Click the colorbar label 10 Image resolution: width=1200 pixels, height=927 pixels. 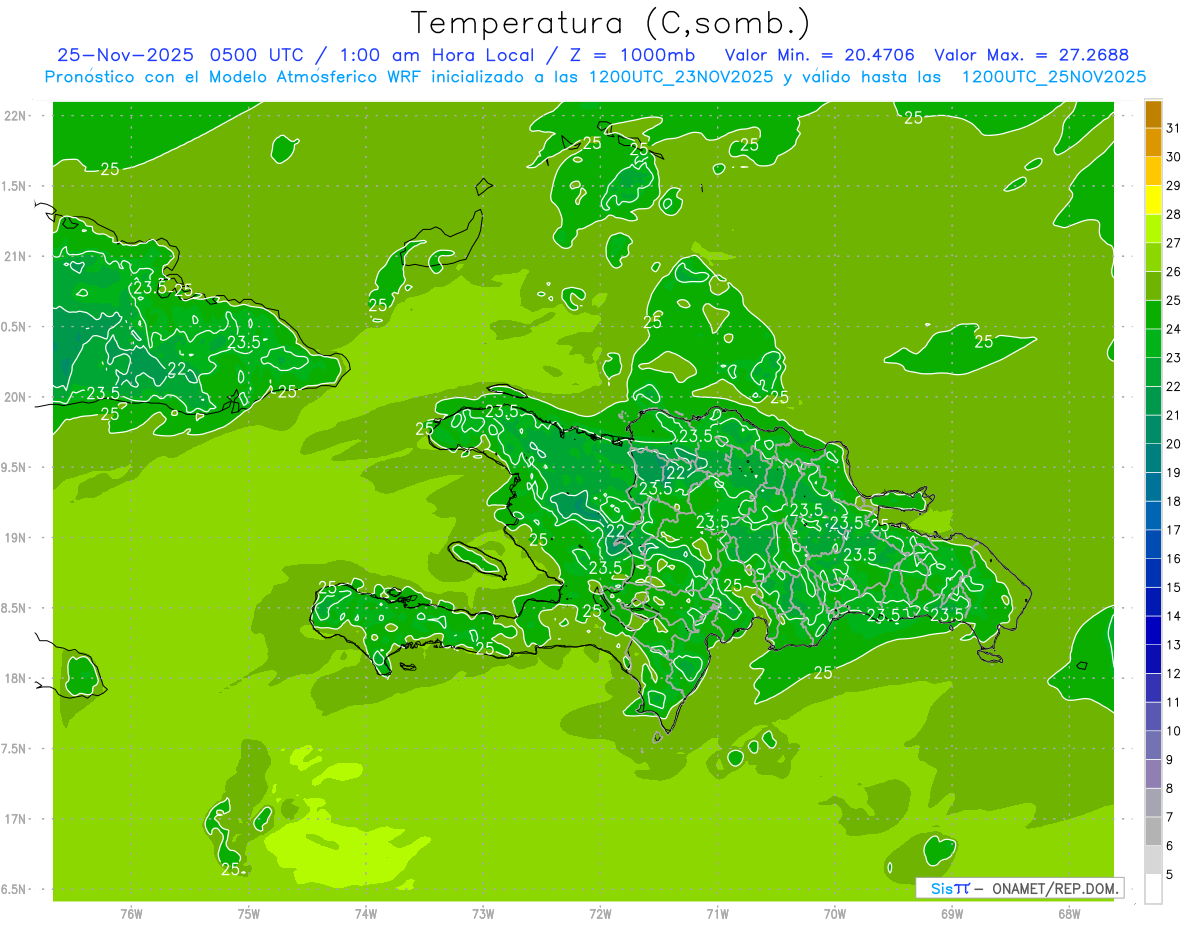1174,731
